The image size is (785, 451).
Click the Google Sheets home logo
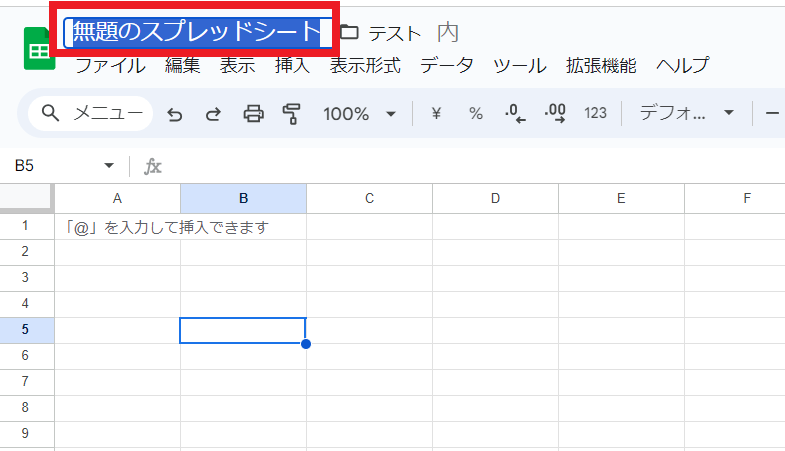(x=40, y=49)
